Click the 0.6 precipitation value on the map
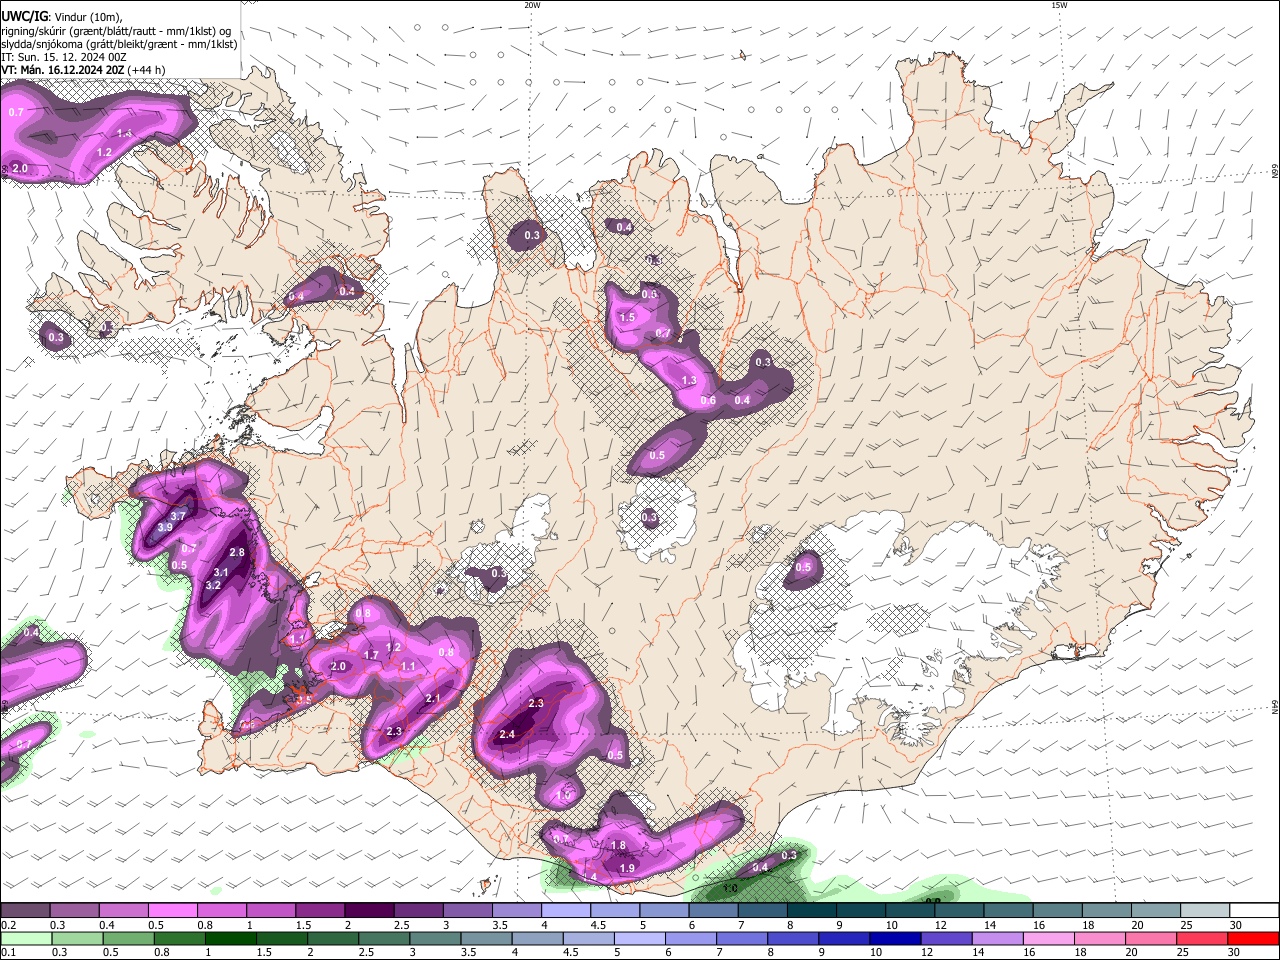The width and height of the screenshot is (1280, 960). tap(708, 400)
